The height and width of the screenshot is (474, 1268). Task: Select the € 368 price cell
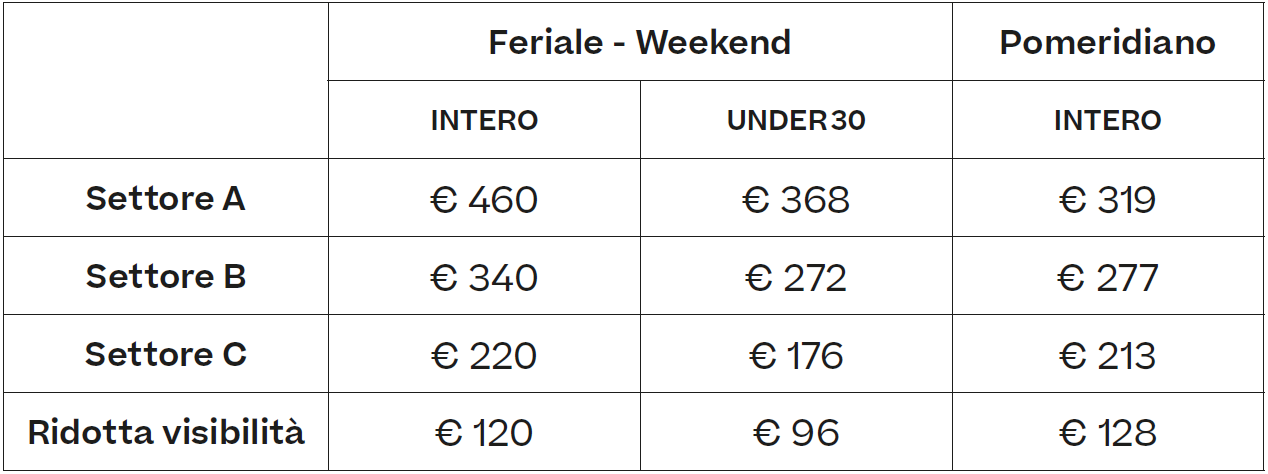(796, 199)
